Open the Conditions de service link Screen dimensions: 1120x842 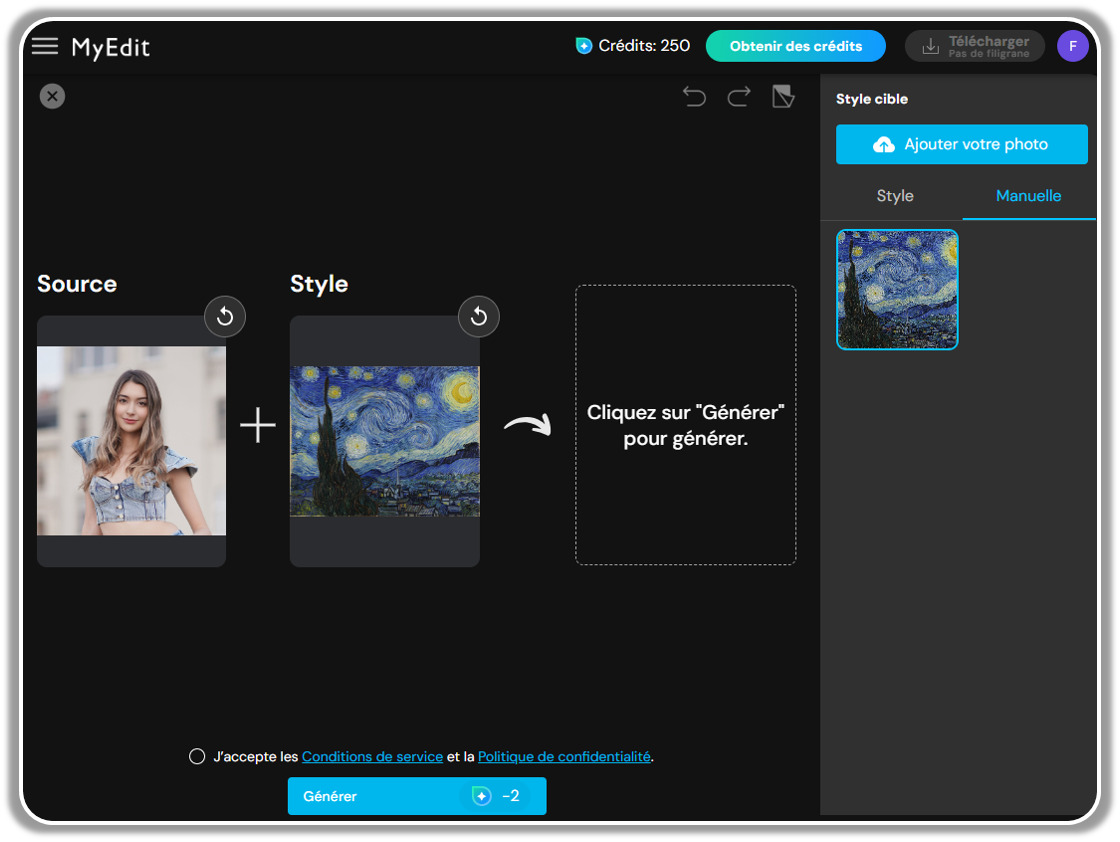coord(372,756)
